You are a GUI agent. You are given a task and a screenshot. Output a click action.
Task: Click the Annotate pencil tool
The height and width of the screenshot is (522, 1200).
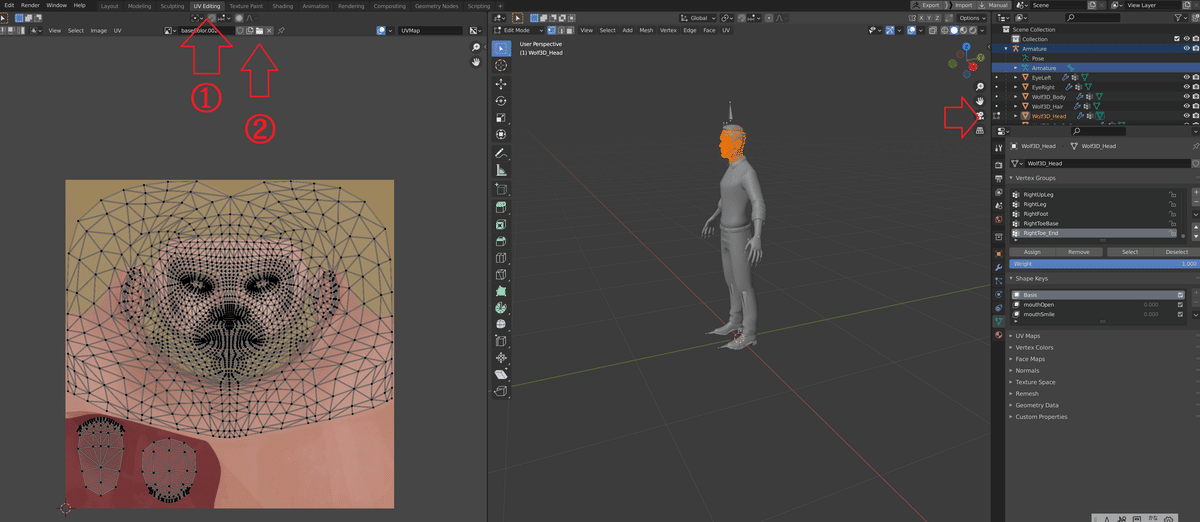[x=501, y=153]
